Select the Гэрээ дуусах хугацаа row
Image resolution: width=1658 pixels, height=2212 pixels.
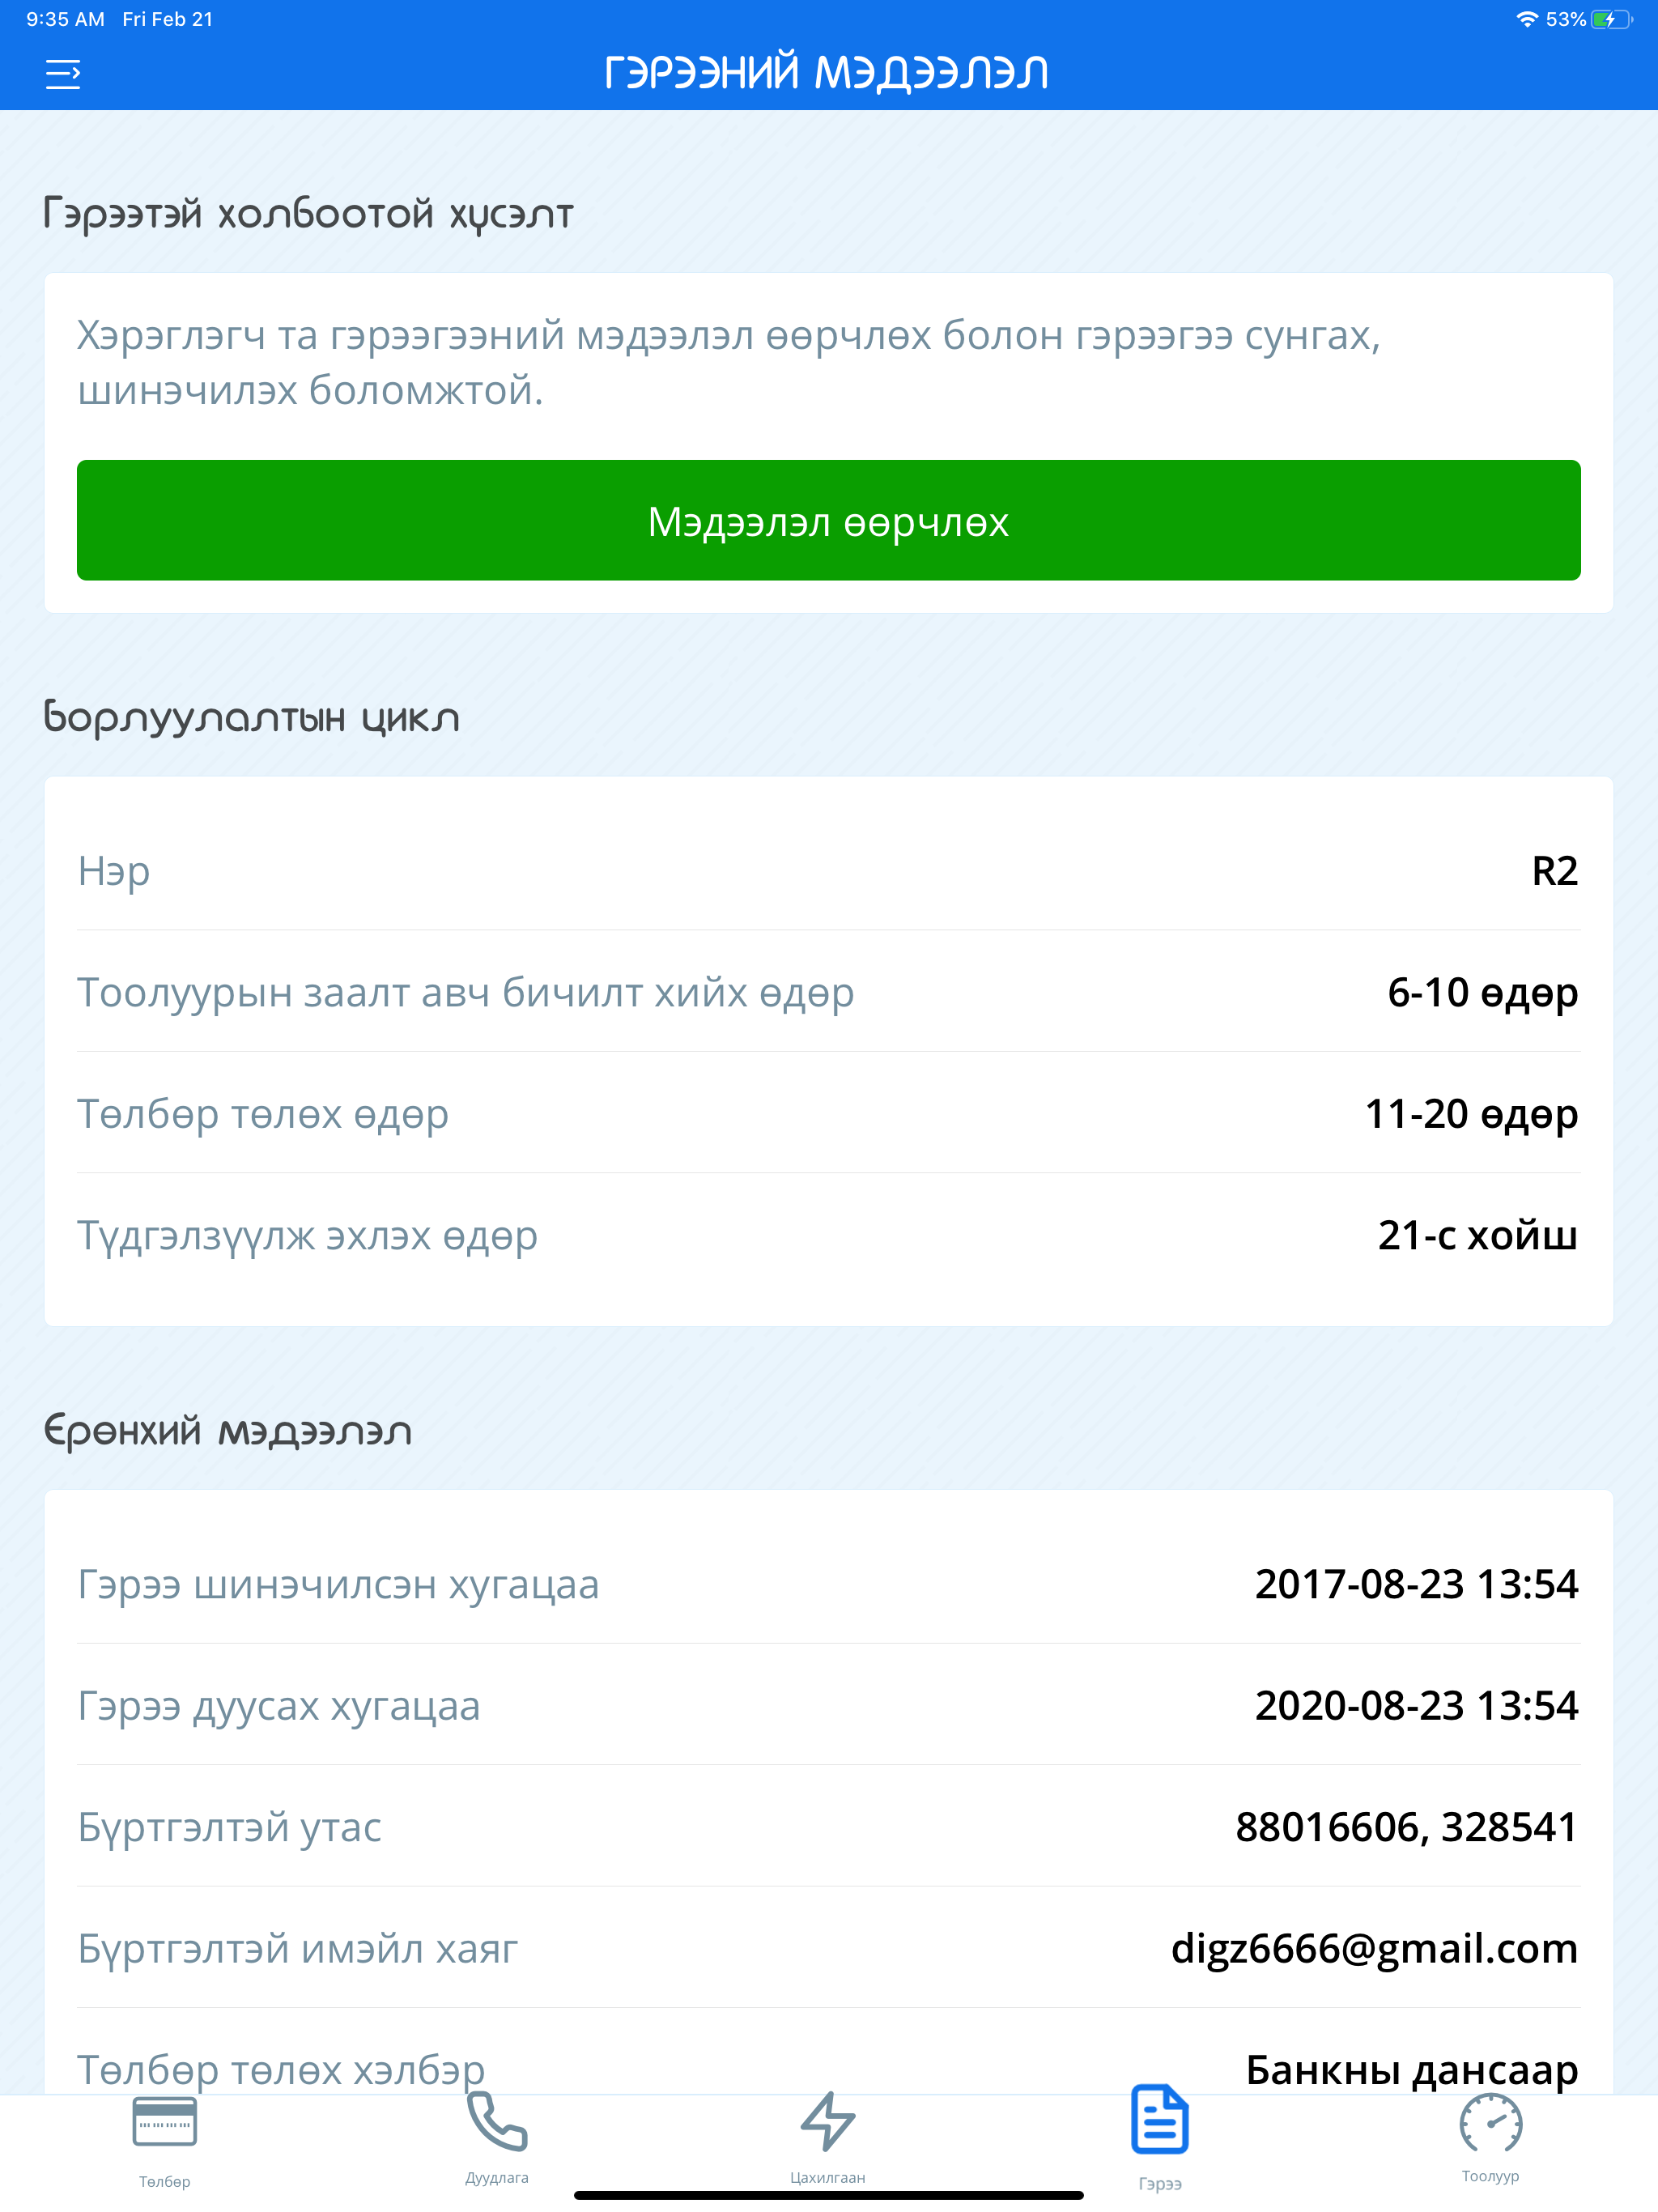click(x=828, y=1705)
